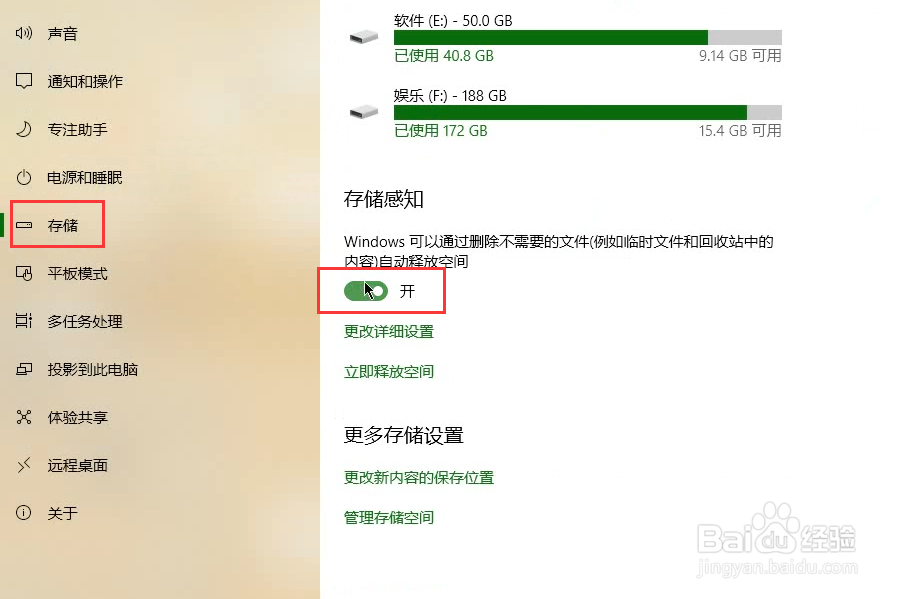Open the 体验共享 sharing icon

click(24, 417)
